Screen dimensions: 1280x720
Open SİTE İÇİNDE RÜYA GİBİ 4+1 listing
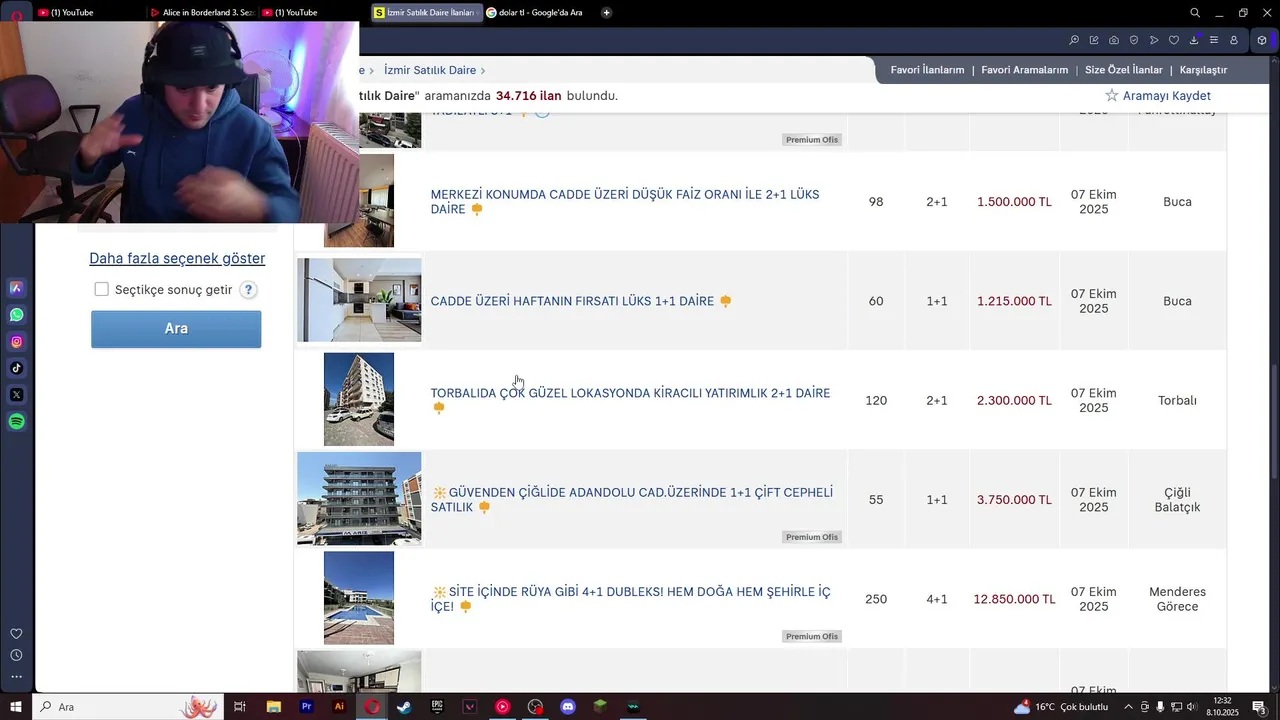631,599
